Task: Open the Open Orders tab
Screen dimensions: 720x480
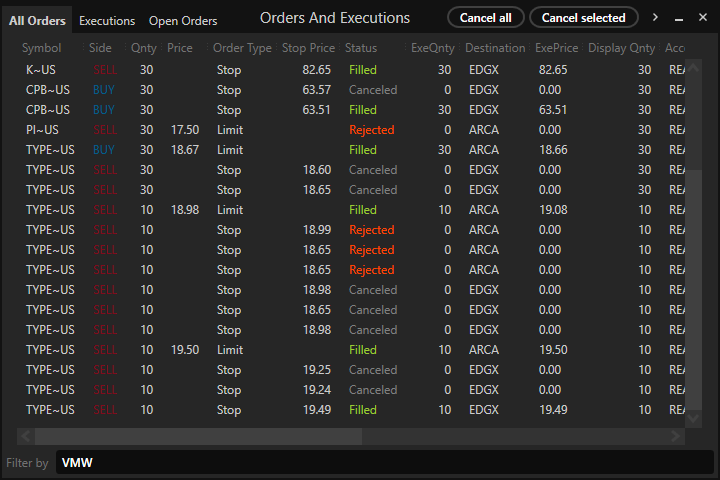Action: point(183,21)
